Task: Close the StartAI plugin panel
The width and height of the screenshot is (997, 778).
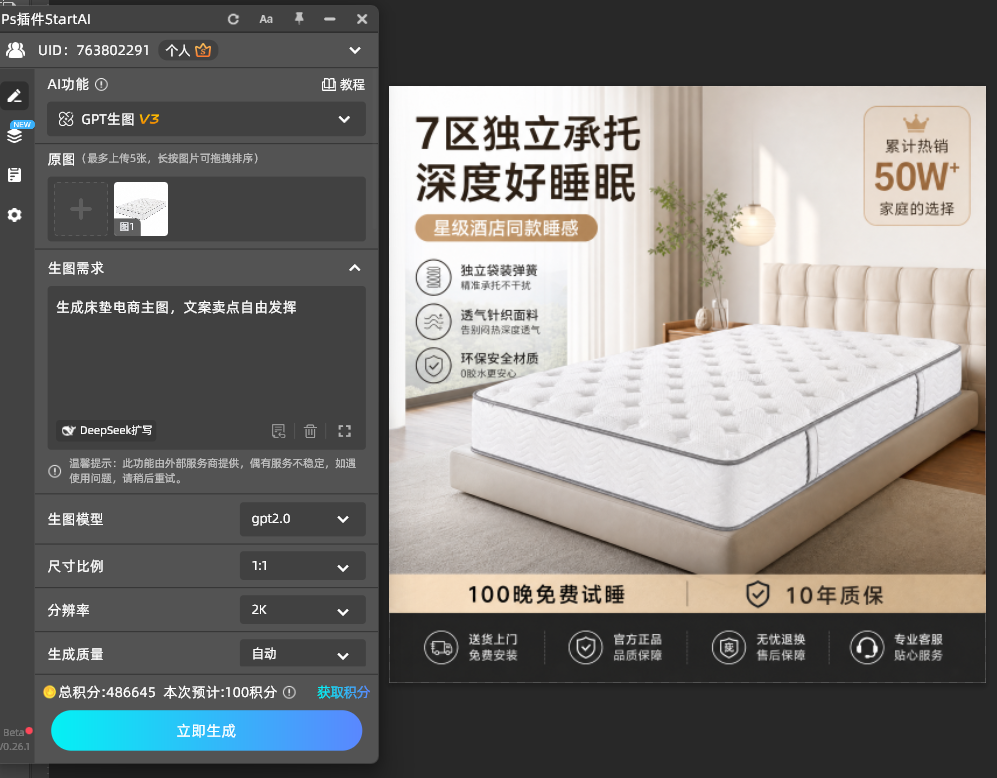Action: [x=362, y=19]
